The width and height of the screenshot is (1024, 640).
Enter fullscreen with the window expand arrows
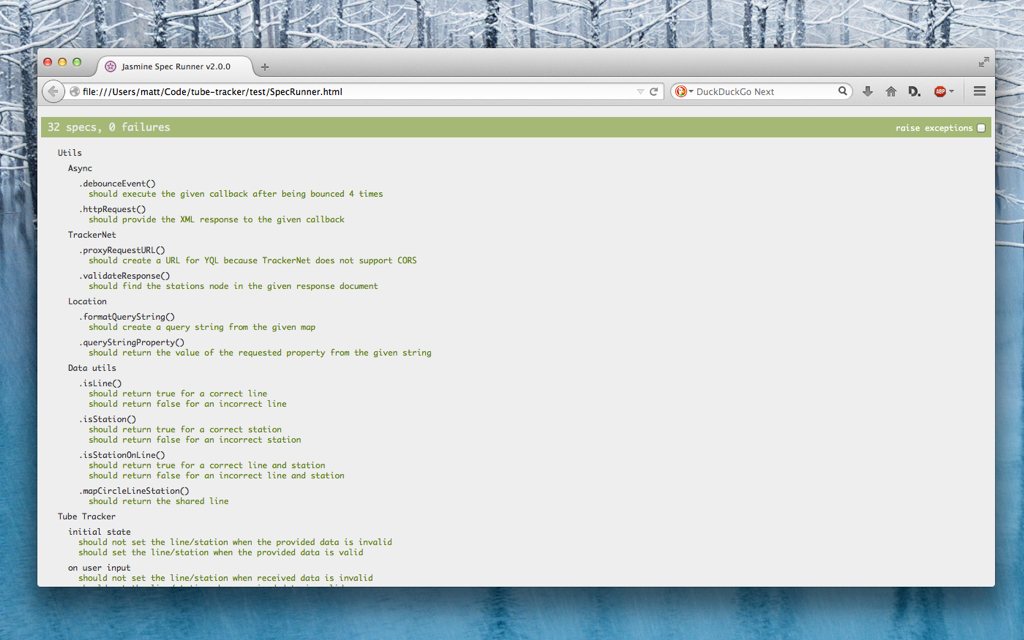coord(983,62)
